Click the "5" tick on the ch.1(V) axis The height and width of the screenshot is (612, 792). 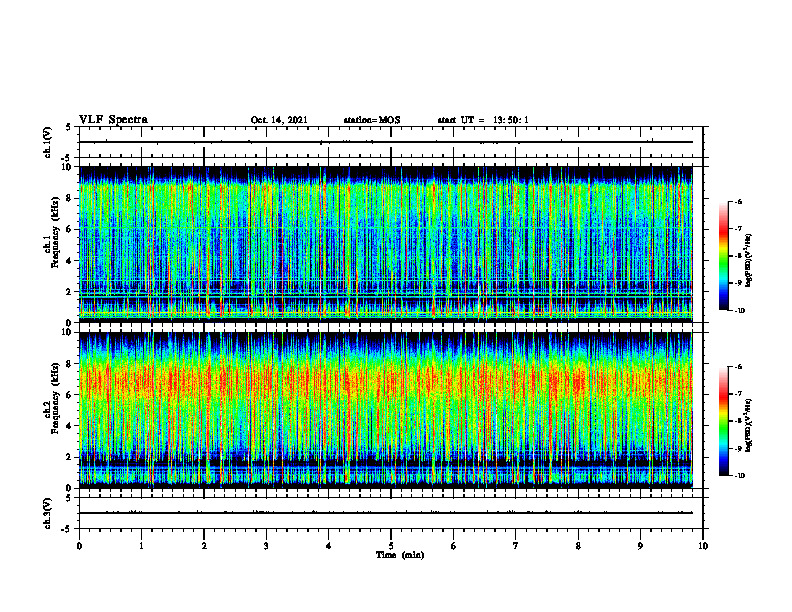coord(70,127)
